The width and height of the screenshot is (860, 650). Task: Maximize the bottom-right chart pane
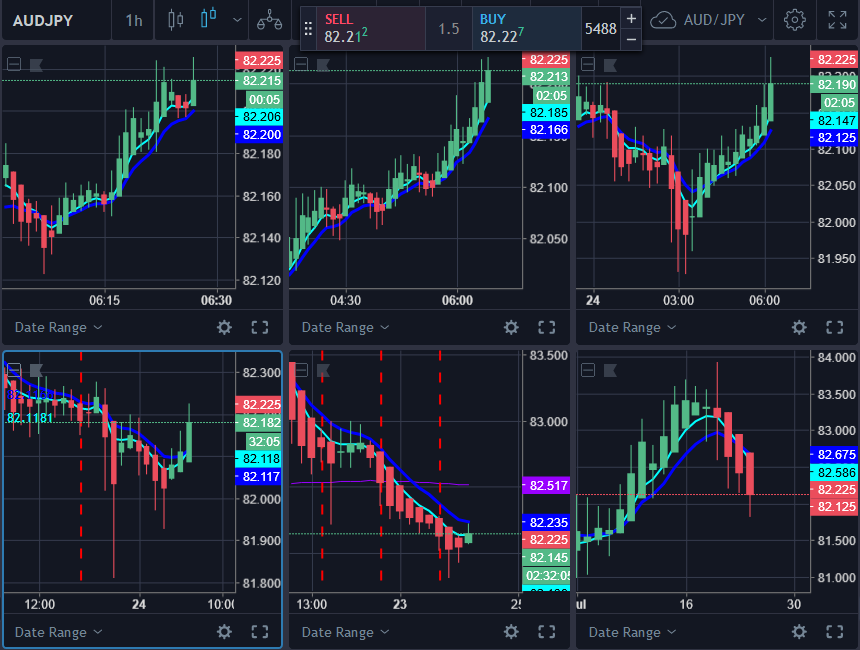(834, 632)
